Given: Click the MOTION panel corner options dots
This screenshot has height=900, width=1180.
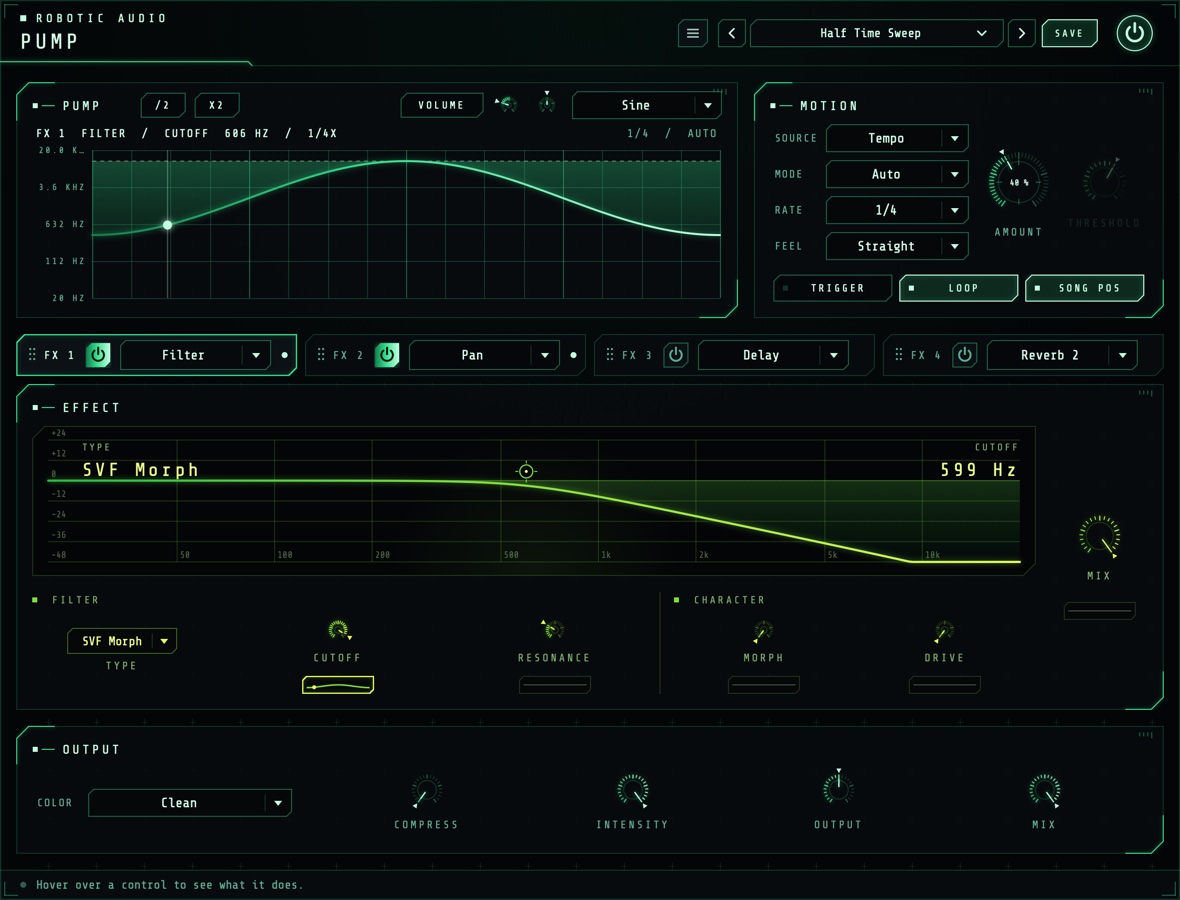Looking at the screenshot, I should coord(1145,92).
